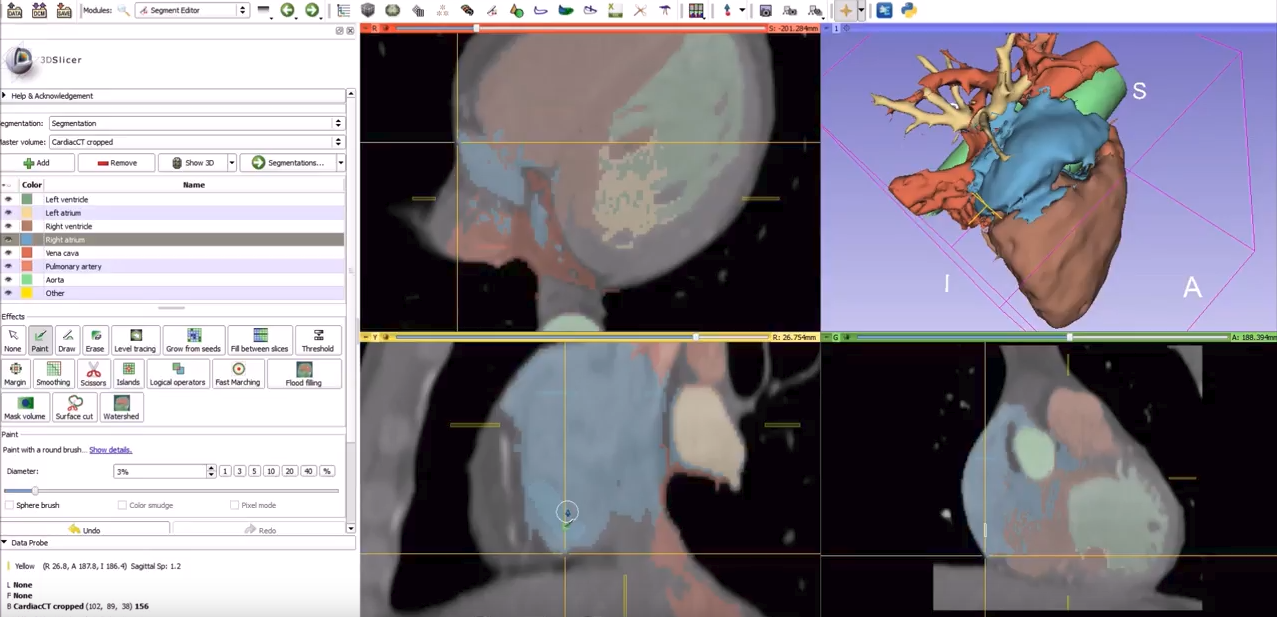Pick the Smoothing effect tool

[53, 374]
